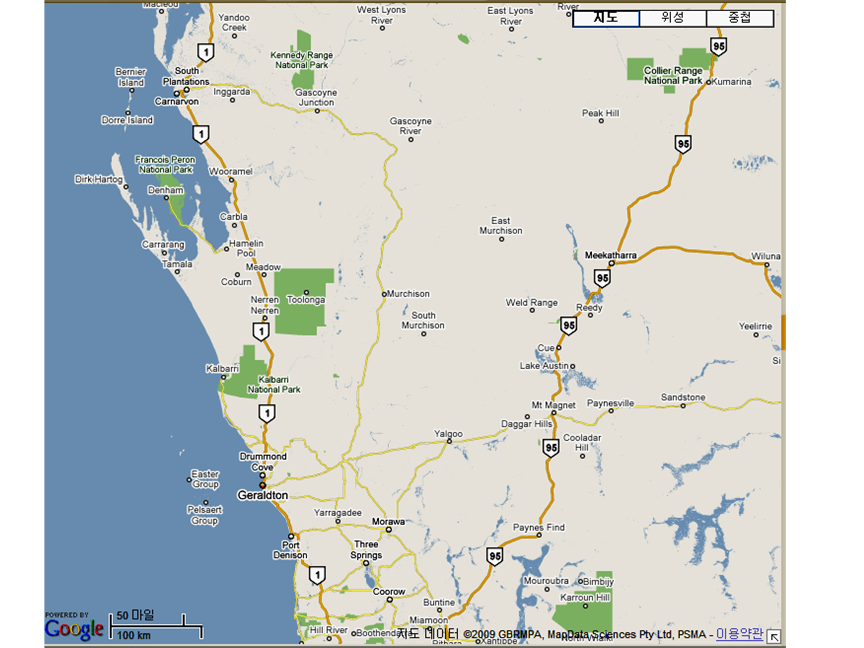
Task: Select the Carnarvon town marker
Action: point(177,94)
